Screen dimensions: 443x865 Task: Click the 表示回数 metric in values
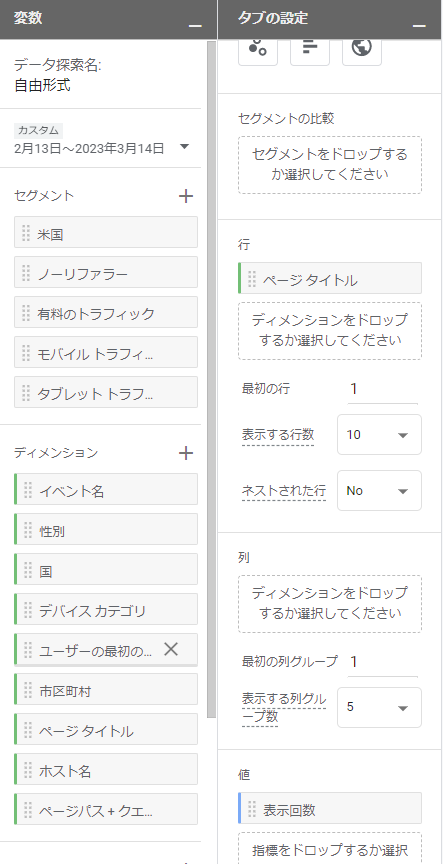tap(330, 809)
